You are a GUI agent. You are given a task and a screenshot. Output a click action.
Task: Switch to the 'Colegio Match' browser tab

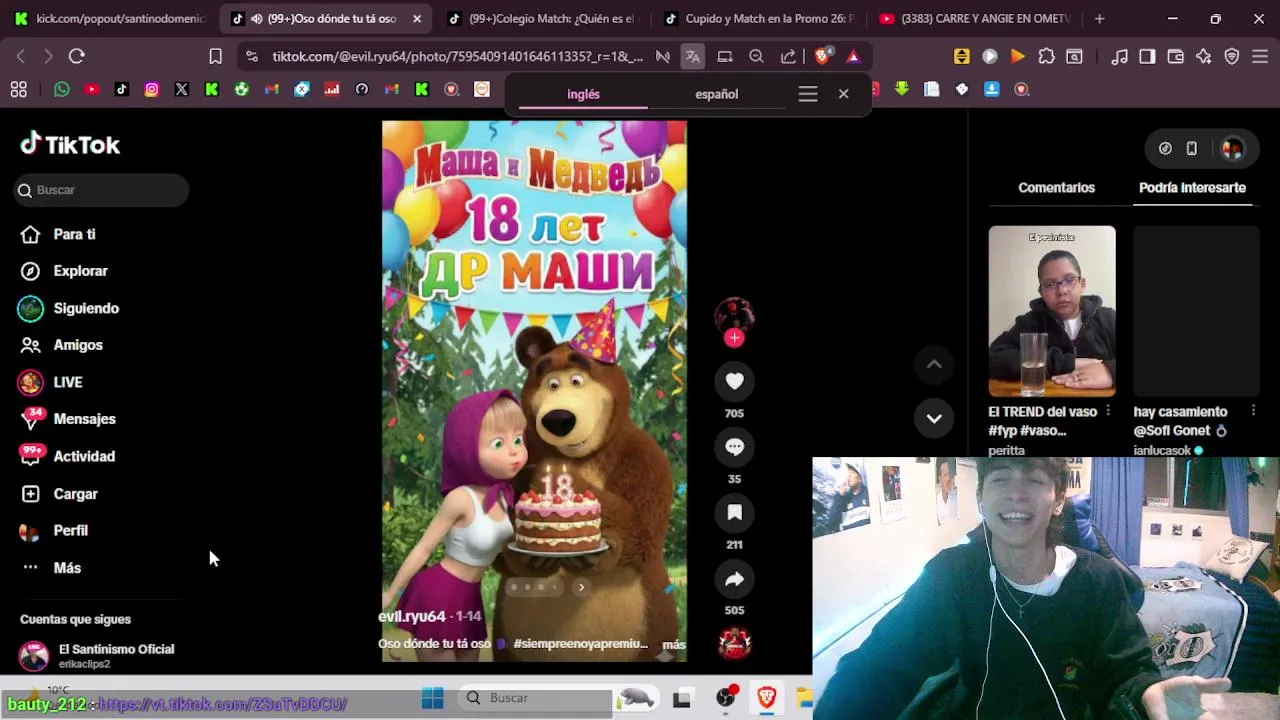[540, 18]
